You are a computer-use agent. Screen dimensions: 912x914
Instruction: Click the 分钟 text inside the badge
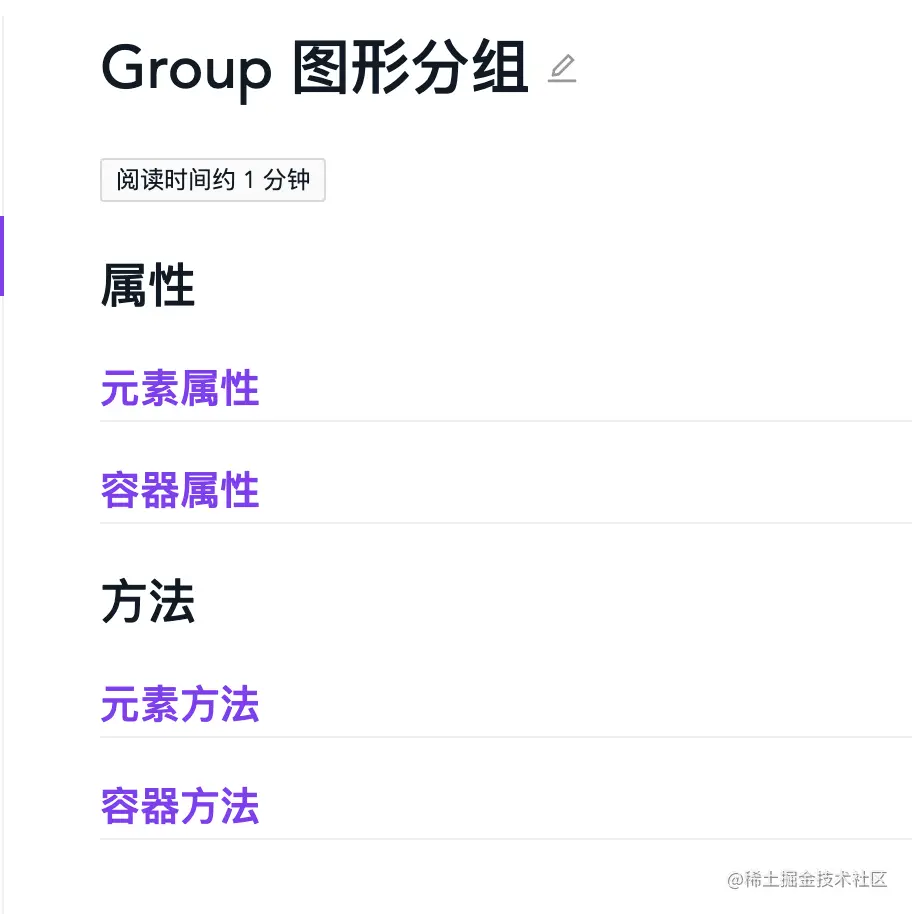[286, 180]
